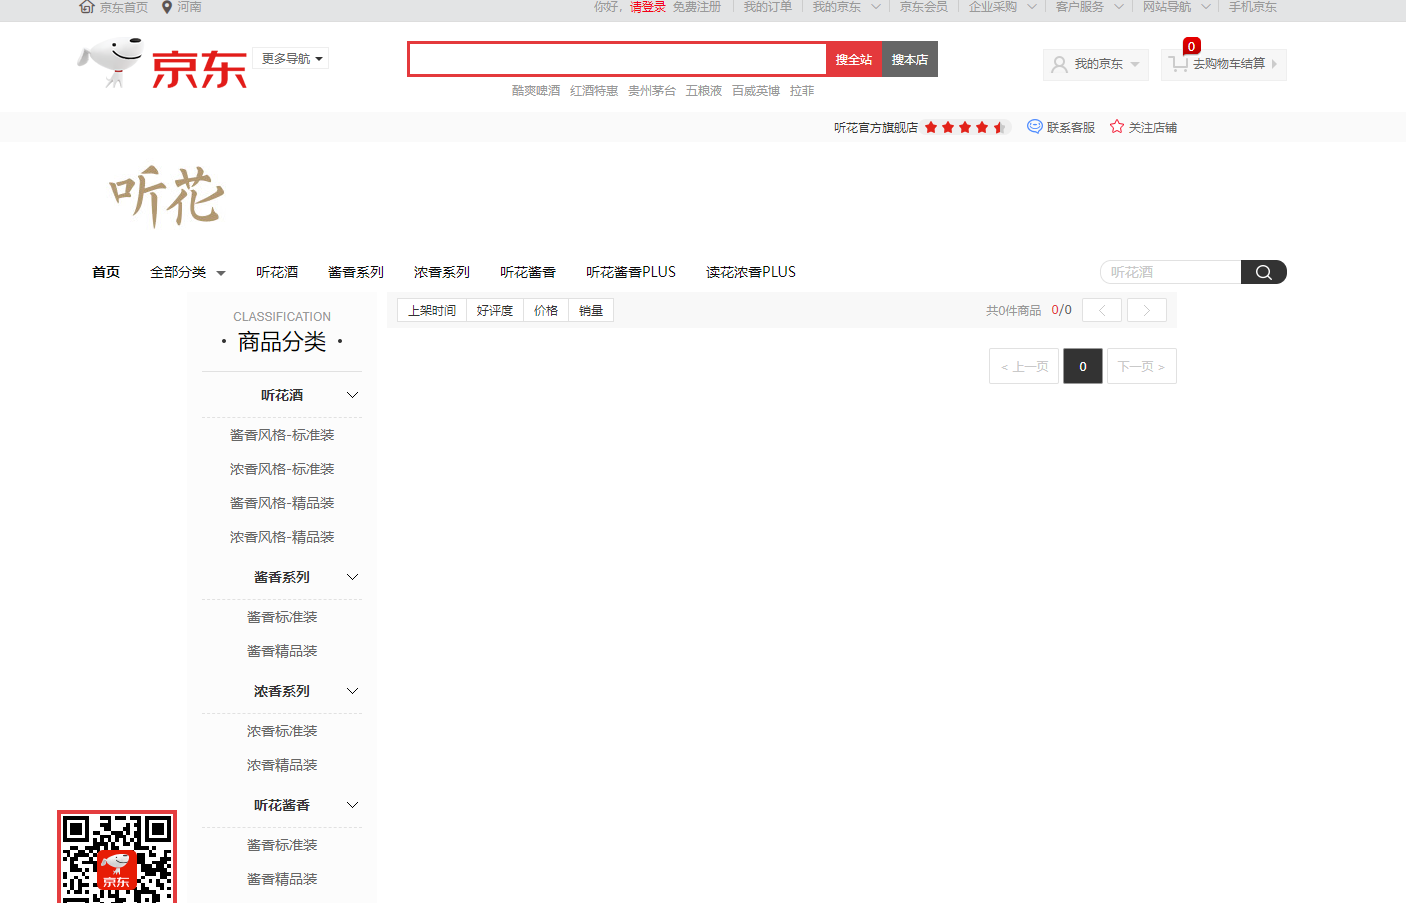
Task: Open the 听花酱香 nav tab
Action: [528, 272]
